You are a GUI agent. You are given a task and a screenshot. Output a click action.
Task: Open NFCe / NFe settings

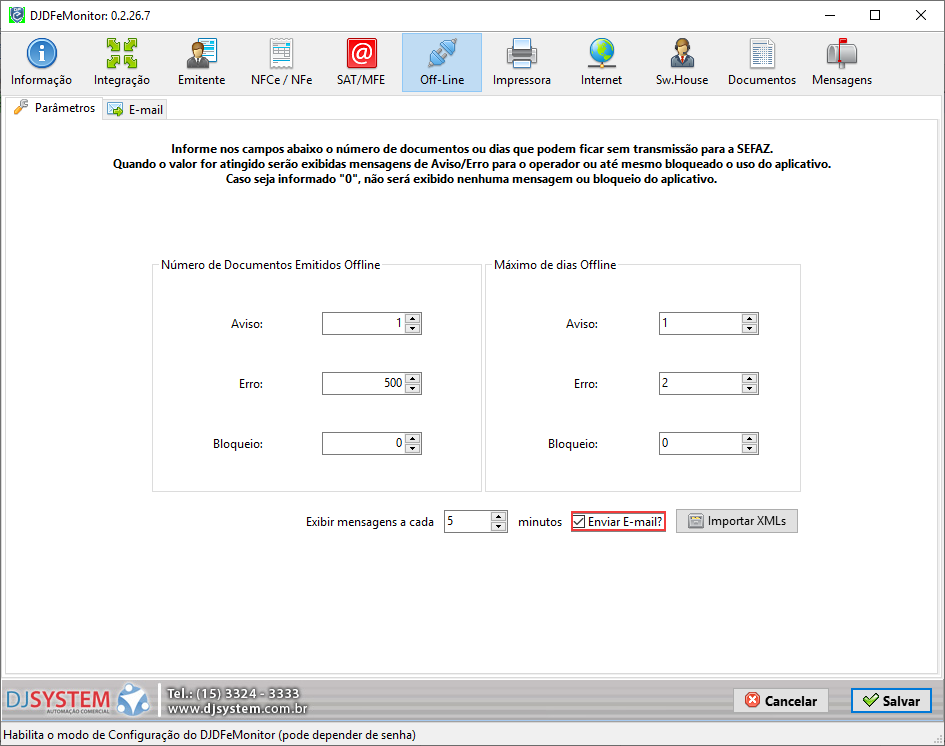click(x=281, y=62)
